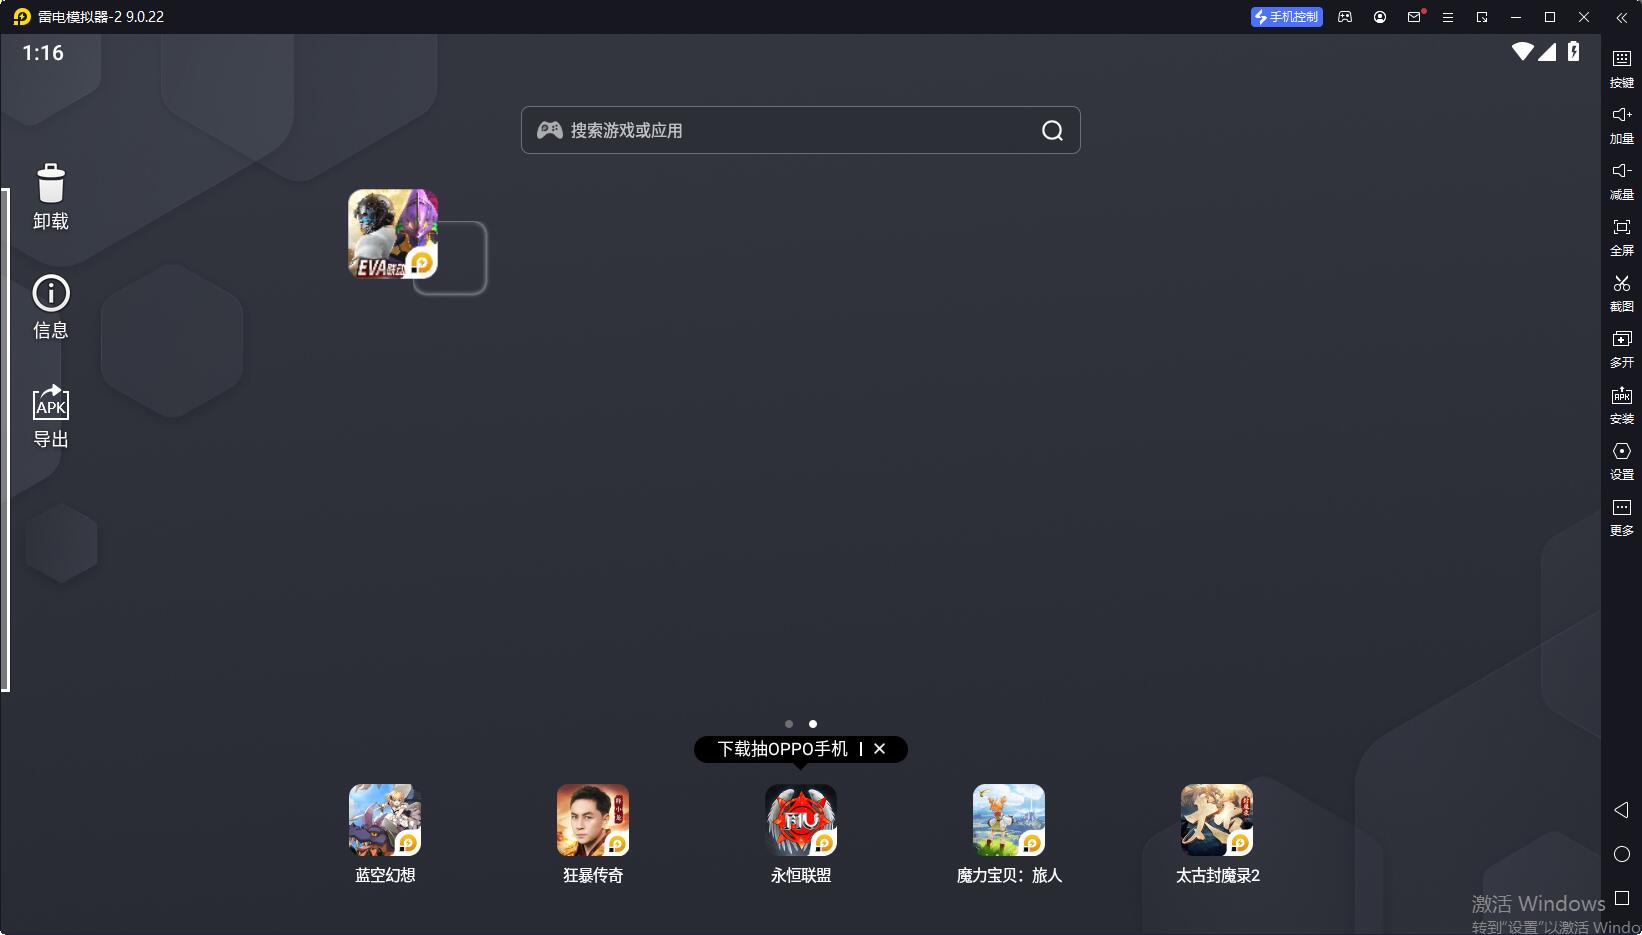
Task: Click the Phone Control button
Action: point(1286,17)
